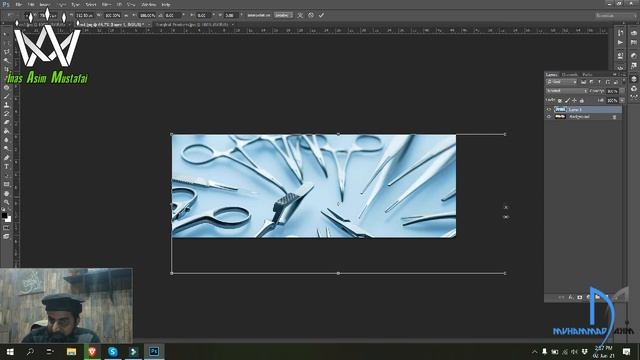This screenshot has width=640, height=360.
Task: Click the foreground color swatch
Action: [4, 215]
